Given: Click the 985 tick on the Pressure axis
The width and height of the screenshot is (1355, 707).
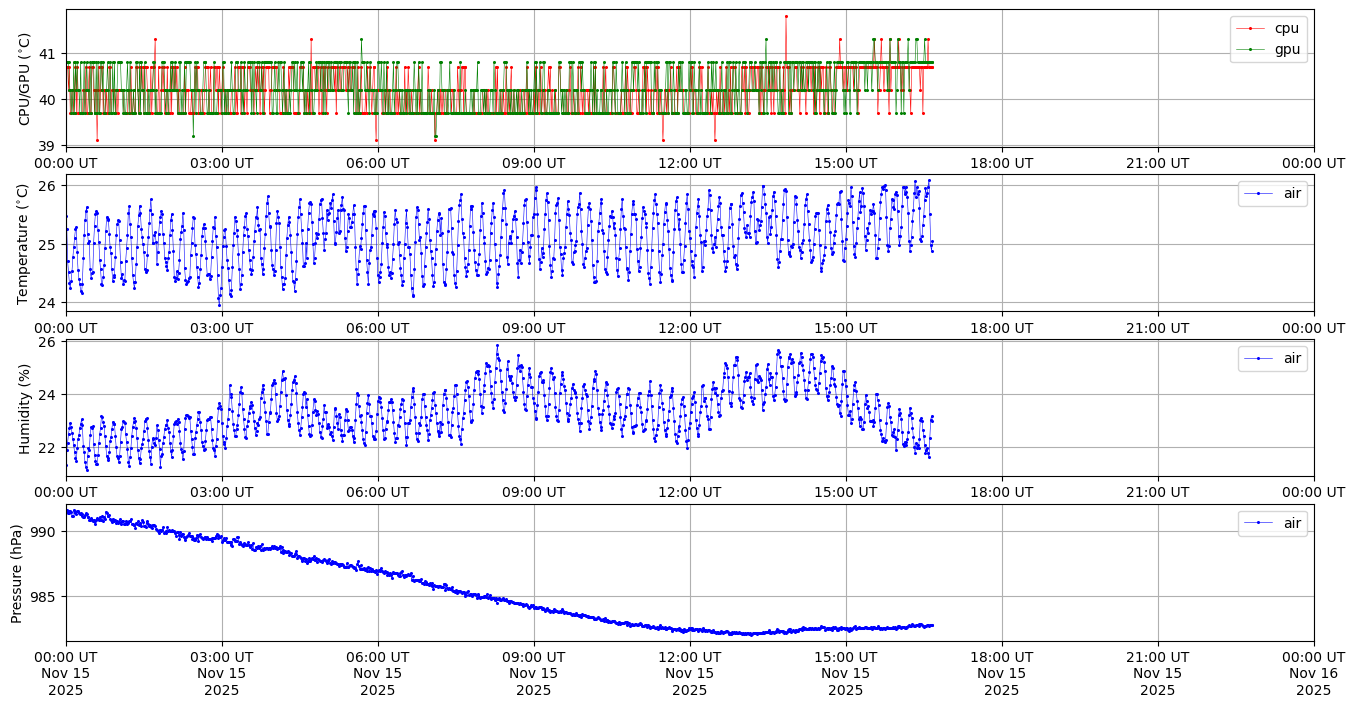Looking at the screenshot, I should tap(48, 597).
